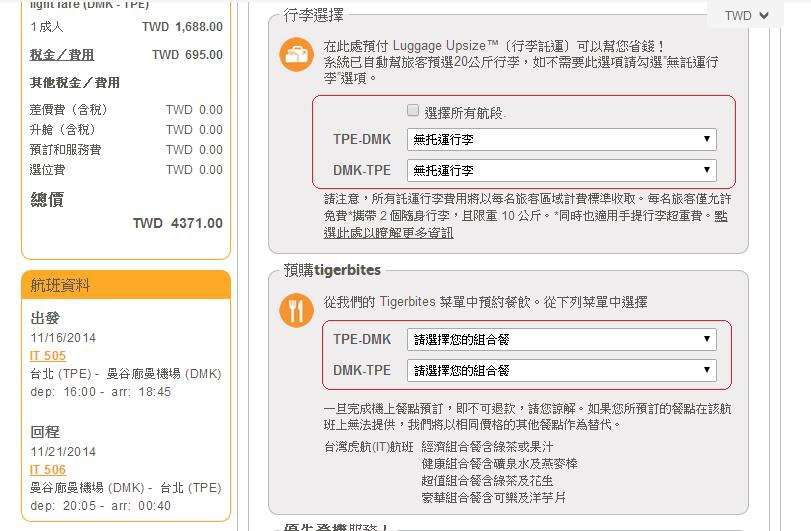
Task: Tick the 選擇所有航段 checkbox
Action: (x=413, y=110)
